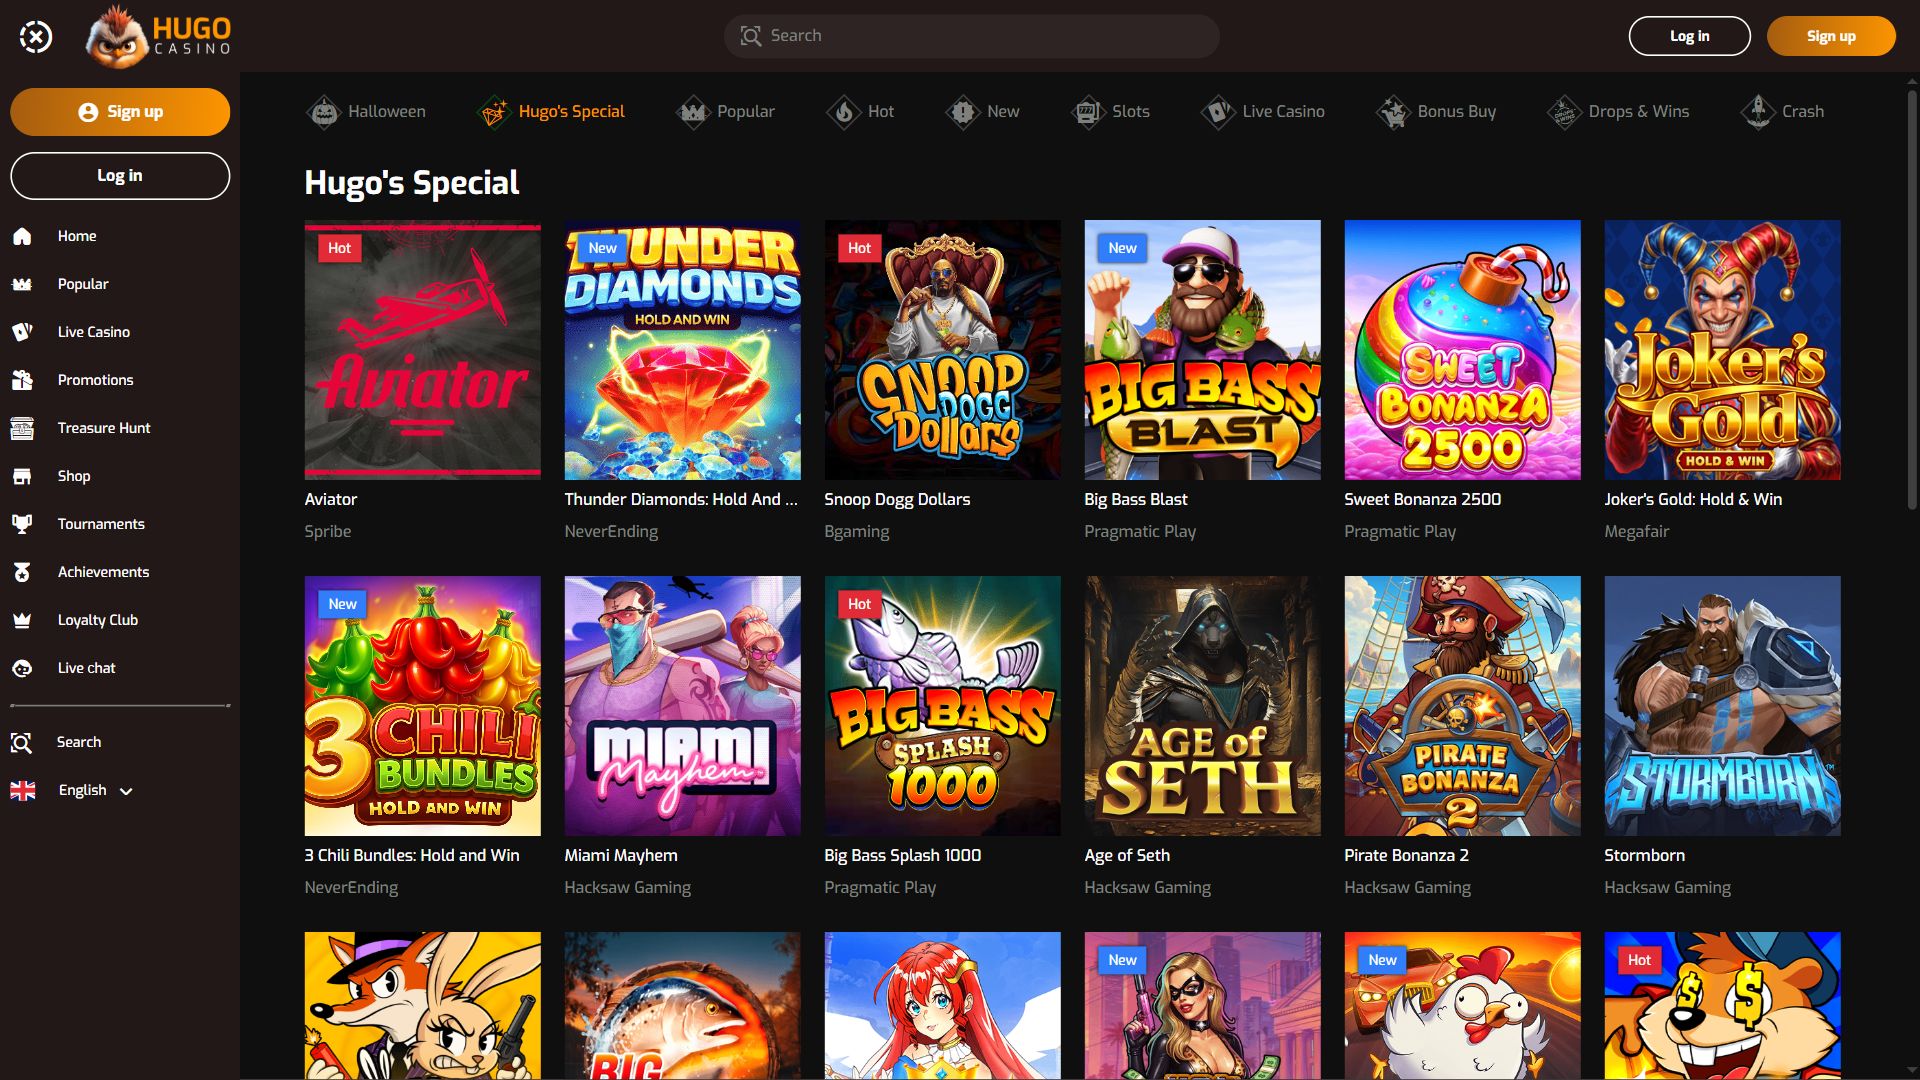Switch to the Hugo's Special tab
Image resolution: width=1920 pixels, height=1080 pixels.
pyautogui.click(x=551, y=112)
